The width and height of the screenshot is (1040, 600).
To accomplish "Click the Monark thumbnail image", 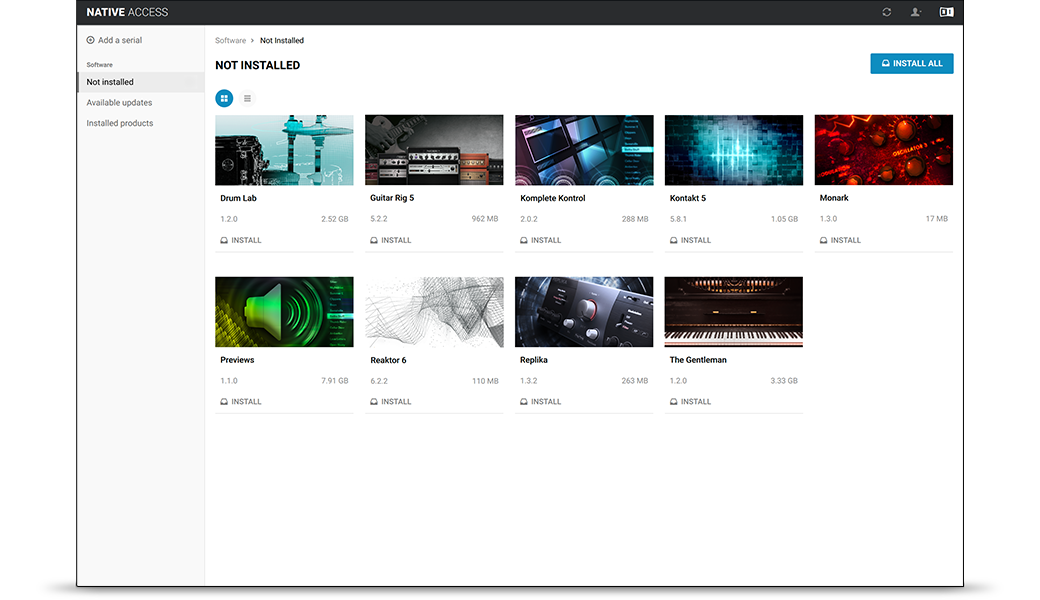I will (883, 150).
